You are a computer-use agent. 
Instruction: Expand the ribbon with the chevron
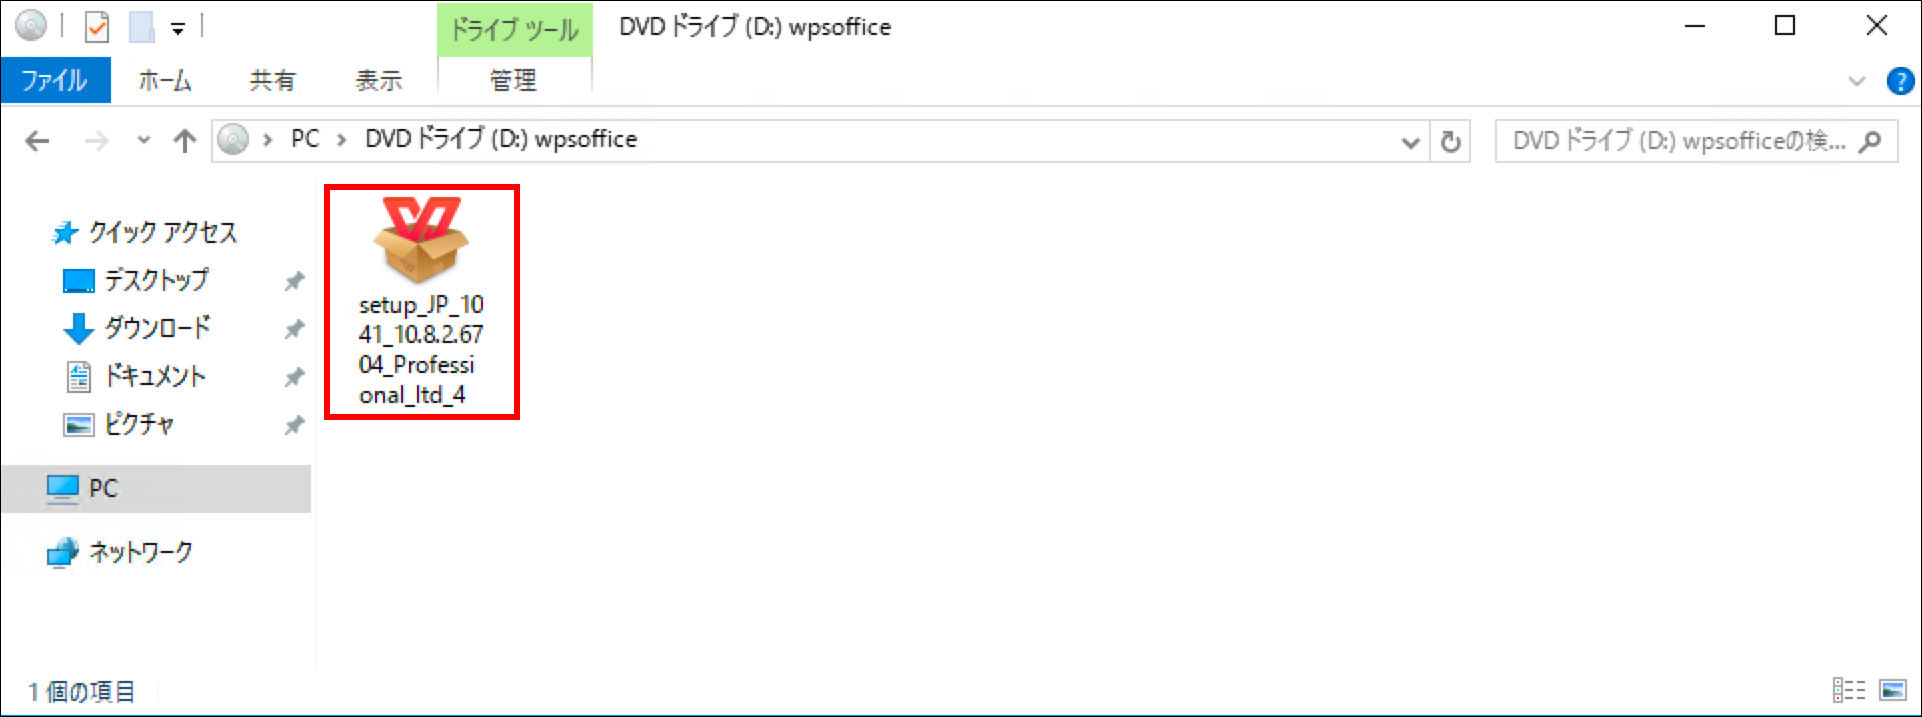point(1857,81)
